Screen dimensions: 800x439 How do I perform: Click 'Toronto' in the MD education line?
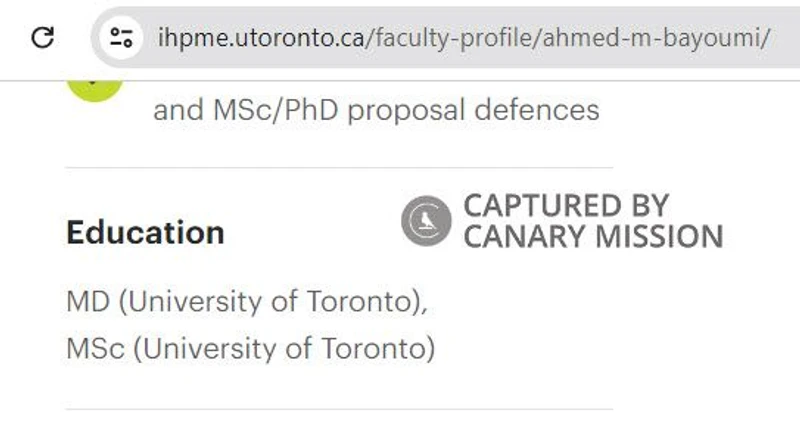tap(359, 301)
